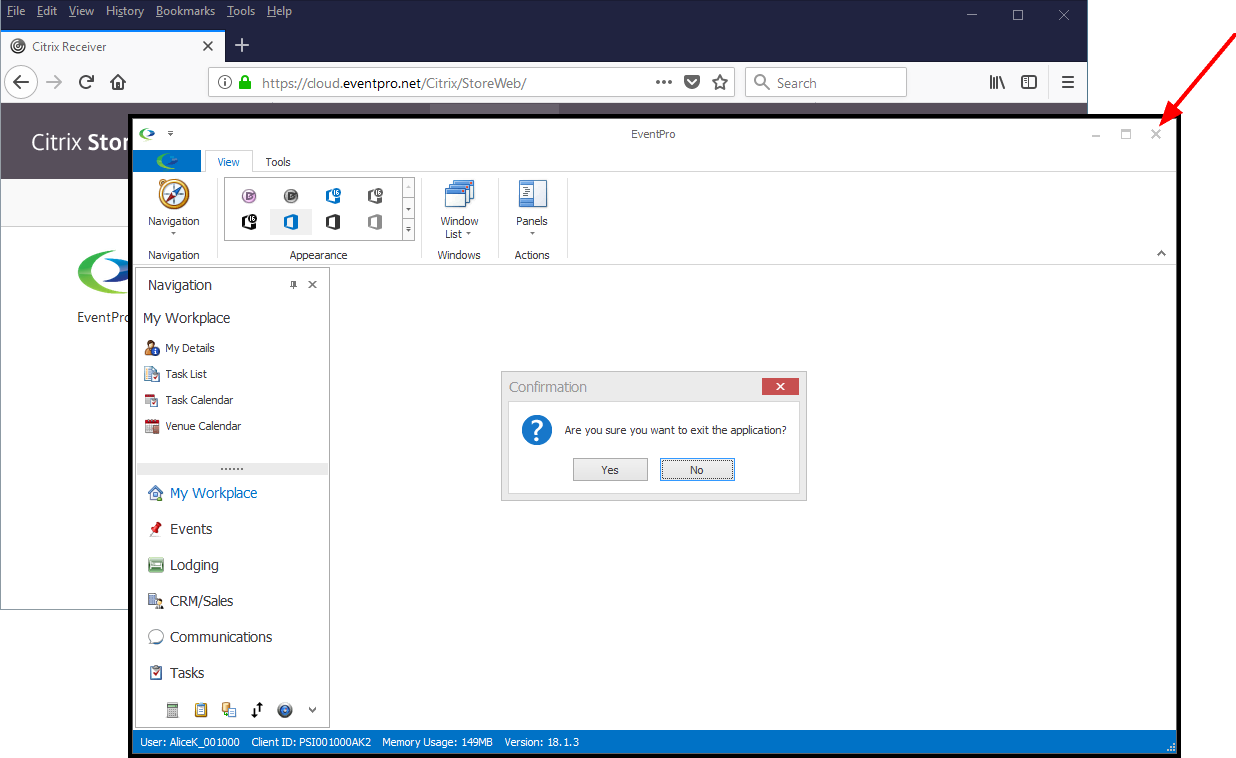The image size is (1236, 758).
Task: Toggle Firefox sidebars icon
Action: click(x=1028, y=82)
